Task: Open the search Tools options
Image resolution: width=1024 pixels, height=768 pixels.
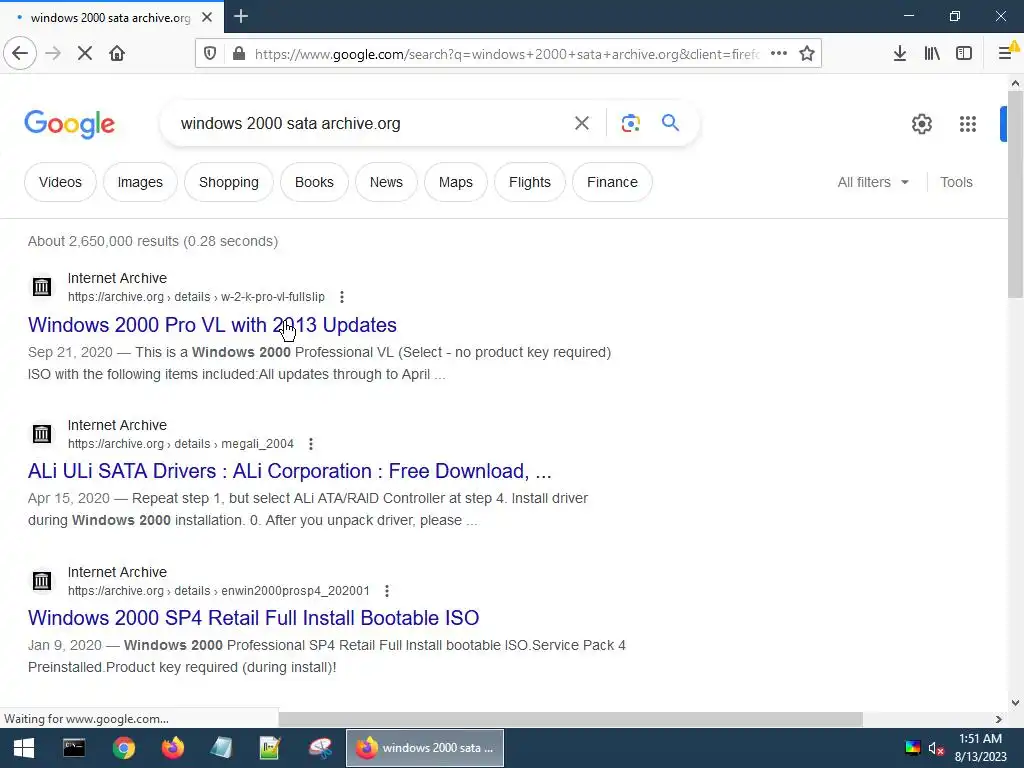Action: coord(956,182)
